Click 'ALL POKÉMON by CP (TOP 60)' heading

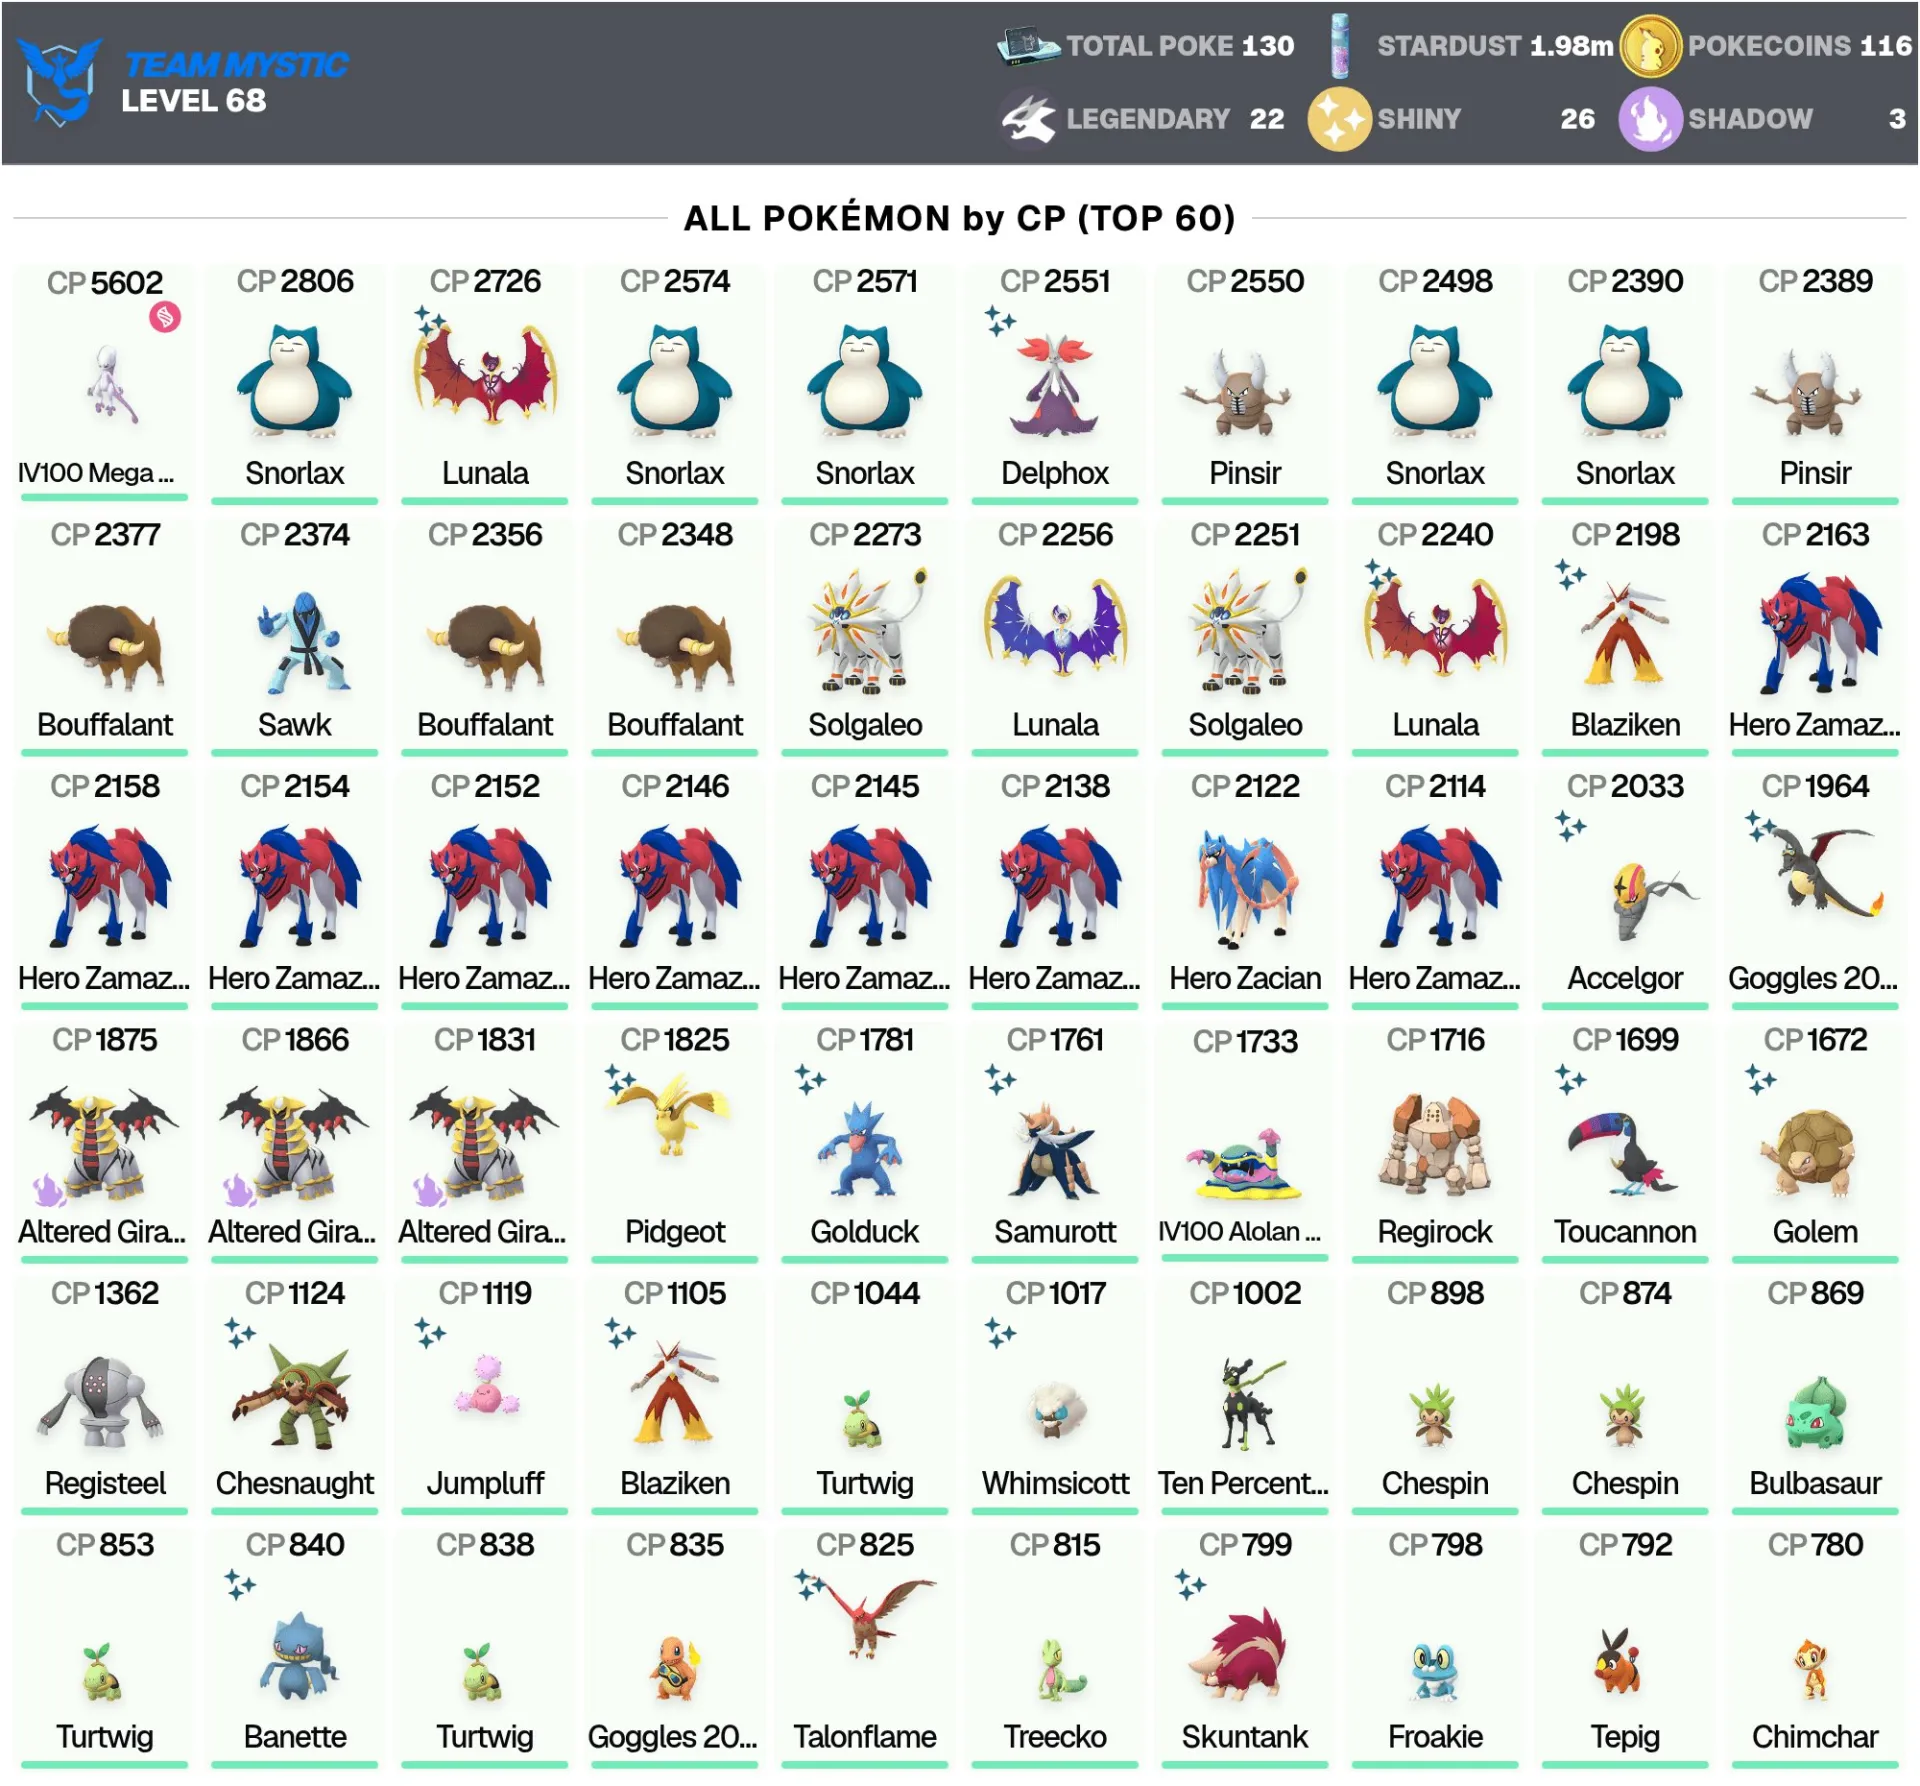(x=960, y=218)
